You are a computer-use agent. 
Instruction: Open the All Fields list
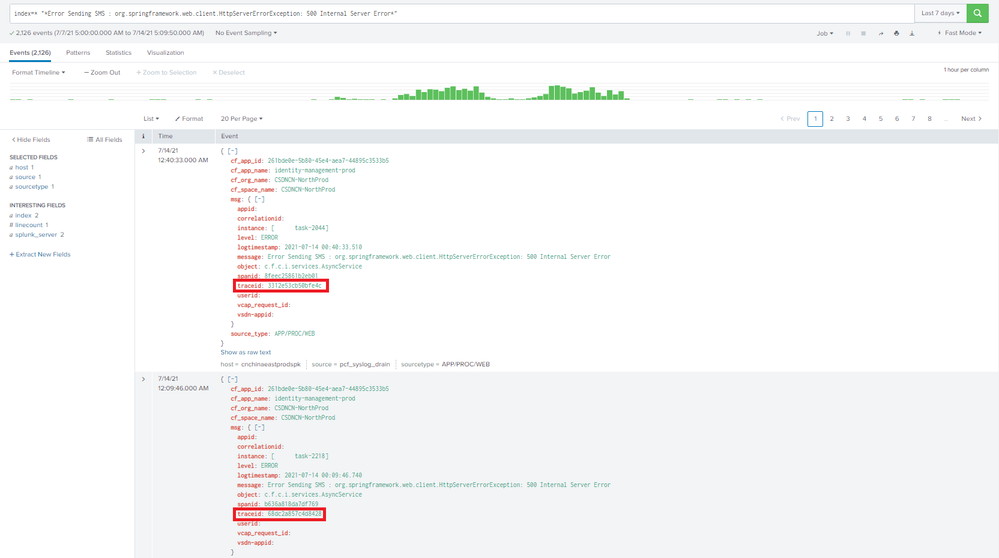tap(104, 140)
